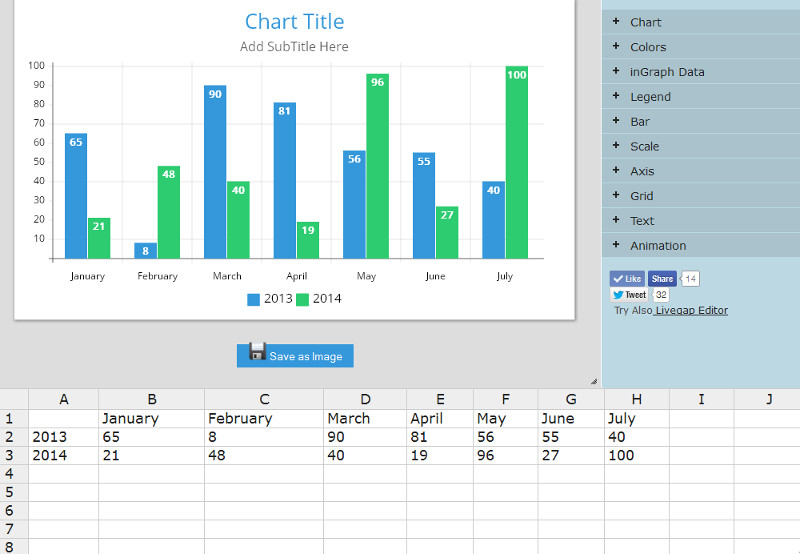The height and width of the screenshot is (554, 800).
Task: Open the Livegap Editor link
Action: 690,311
